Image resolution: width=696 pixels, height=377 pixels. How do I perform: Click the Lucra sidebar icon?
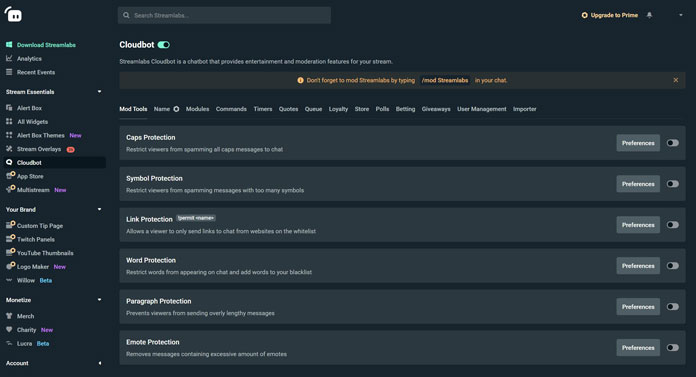[x=9, y=343]
